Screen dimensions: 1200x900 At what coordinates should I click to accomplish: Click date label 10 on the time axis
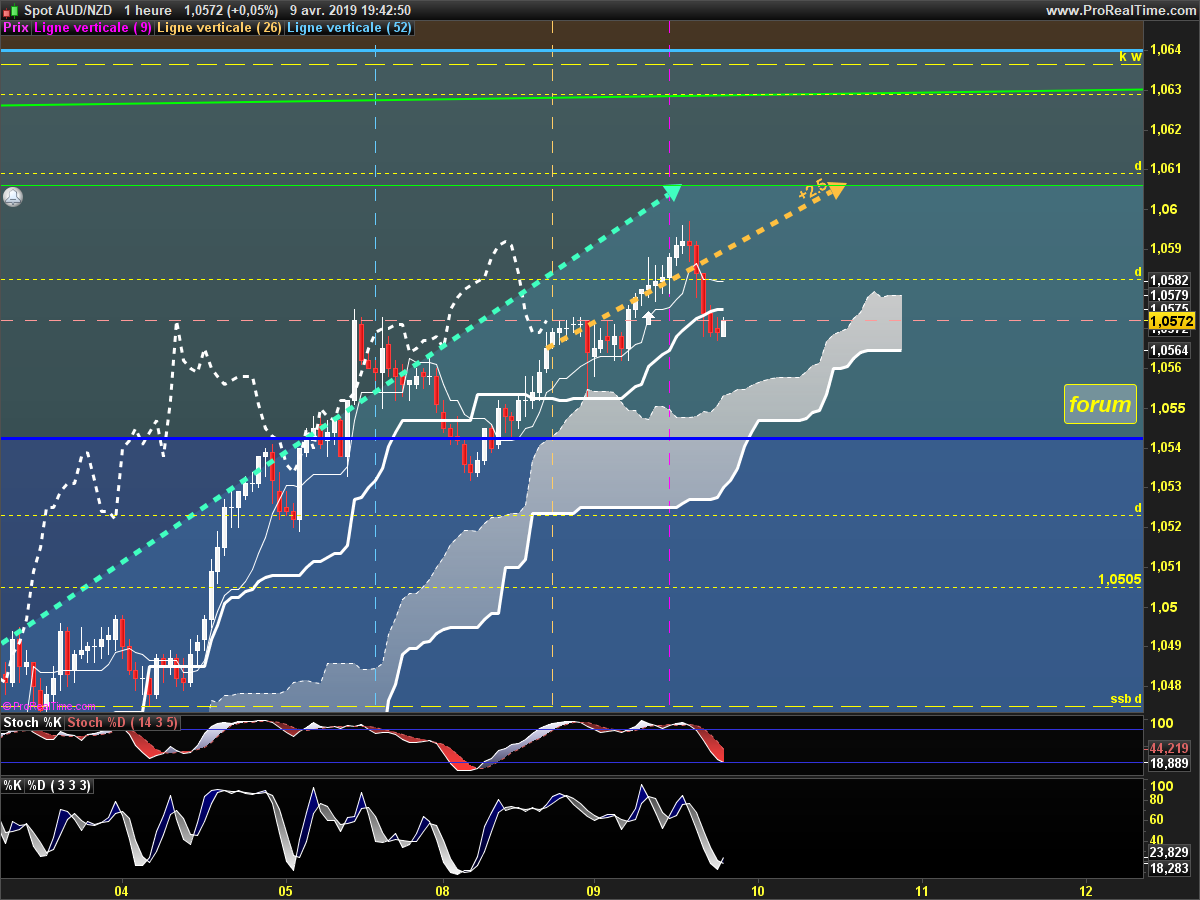tap(757, 890)
